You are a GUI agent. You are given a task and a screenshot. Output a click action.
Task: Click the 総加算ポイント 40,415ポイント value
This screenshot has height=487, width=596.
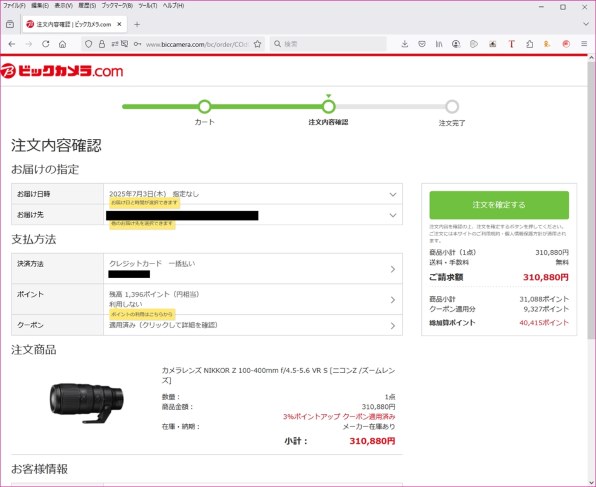coord(544,323)
